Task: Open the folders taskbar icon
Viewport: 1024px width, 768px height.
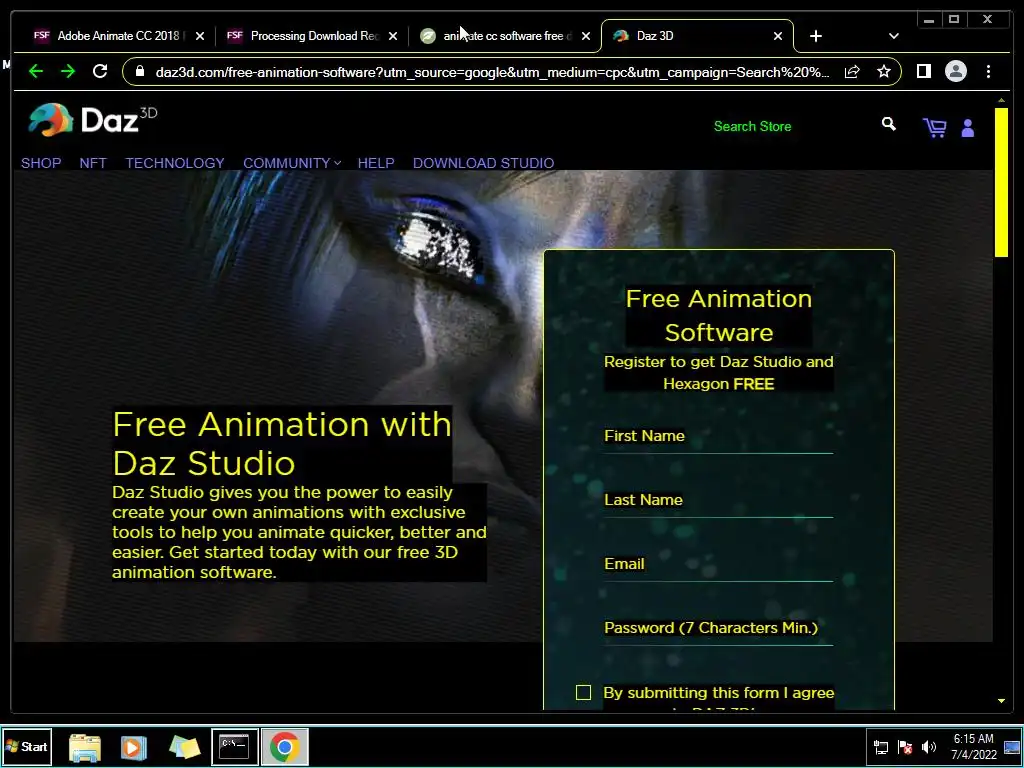Action: point(184,747)
